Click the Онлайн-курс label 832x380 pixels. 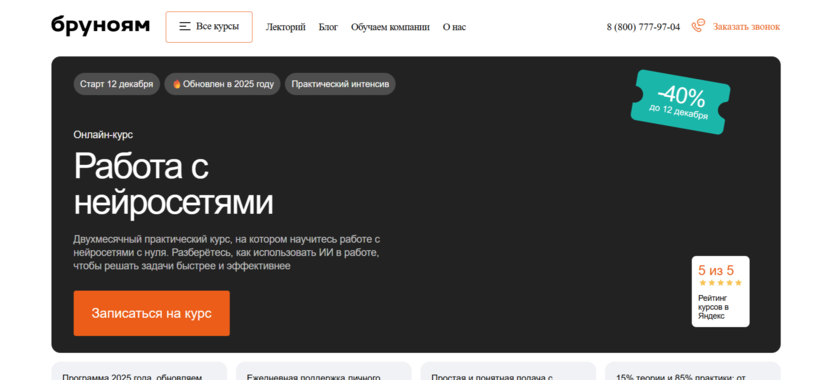coord(103,135)
